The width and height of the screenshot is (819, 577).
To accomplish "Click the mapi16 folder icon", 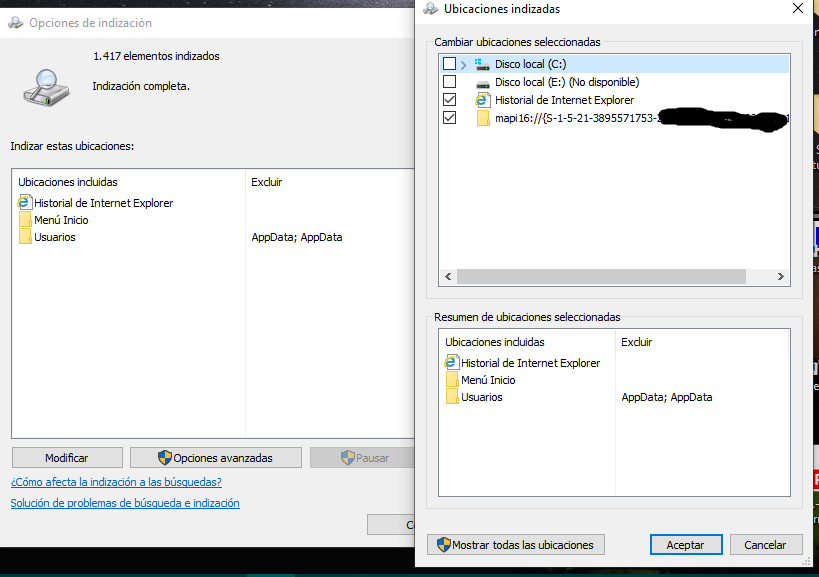I will pos(483,118).
